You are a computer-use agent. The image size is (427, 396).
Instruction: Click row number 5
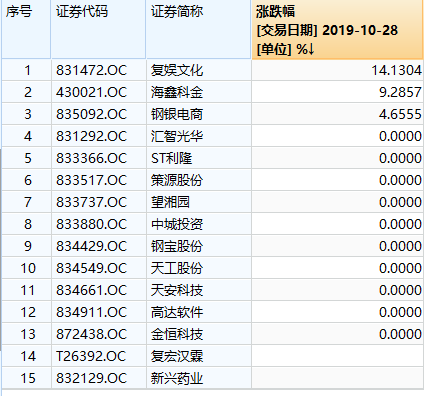tap(28, 158)
